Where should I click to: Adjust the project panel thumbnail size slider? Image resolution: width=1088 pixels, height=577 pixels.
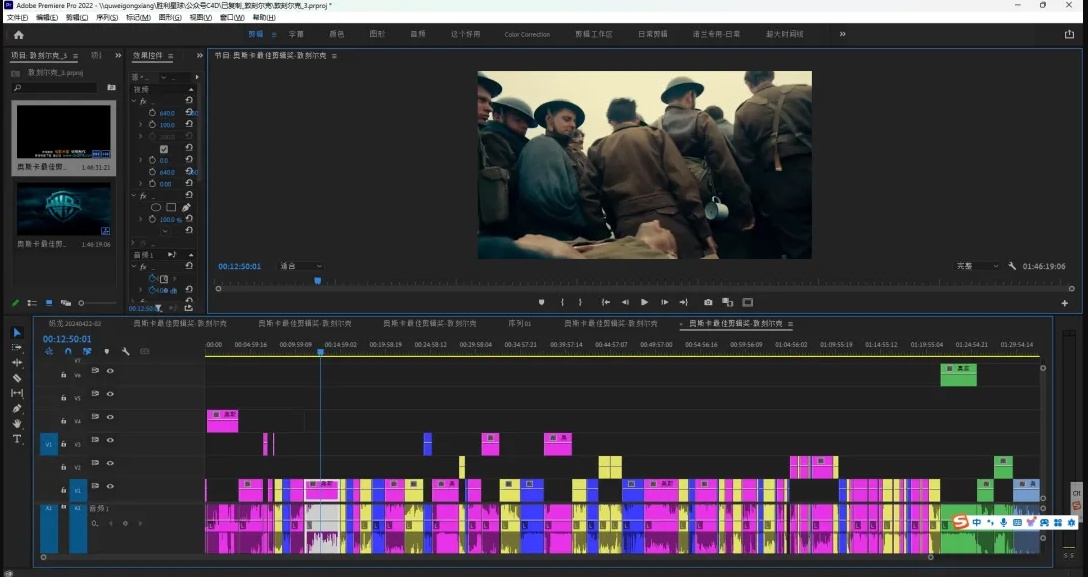(x=83, y=303)
